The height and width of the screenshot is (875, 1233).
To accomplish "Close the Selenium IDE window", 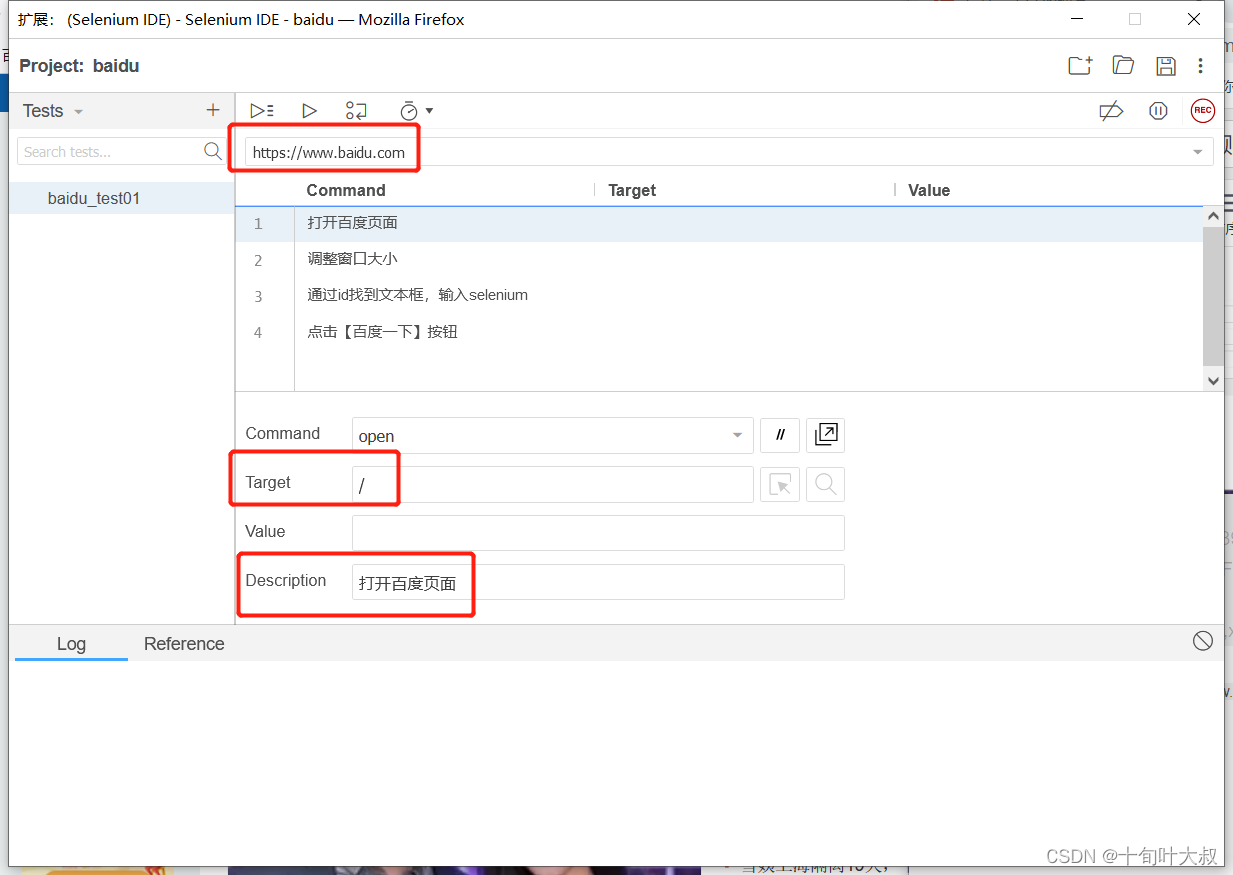I will pyautogui.click(x=1194, y=19).
